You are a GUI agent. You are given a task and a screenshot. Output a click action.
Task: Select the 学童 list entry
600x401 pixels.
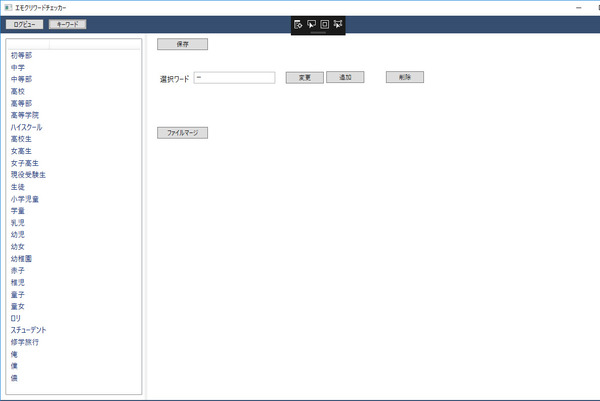tap(18, 211)
